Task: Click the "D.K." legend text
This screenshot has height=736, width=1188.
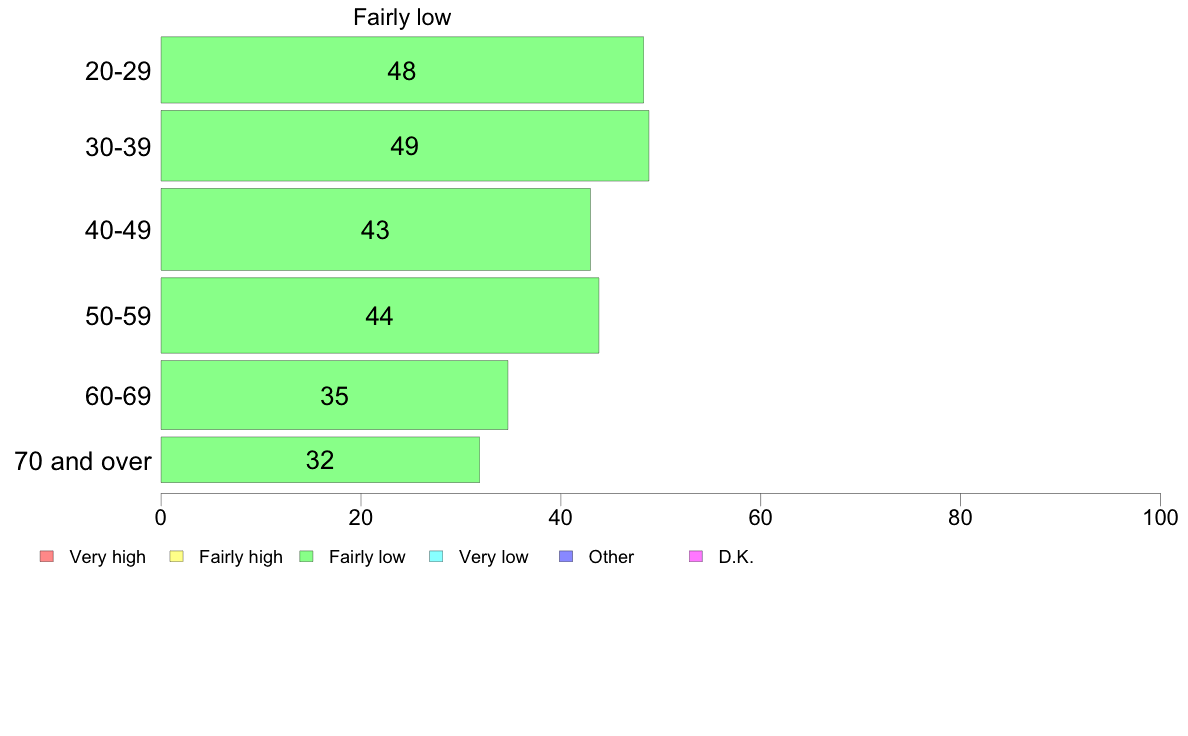Action: [735, 557]
